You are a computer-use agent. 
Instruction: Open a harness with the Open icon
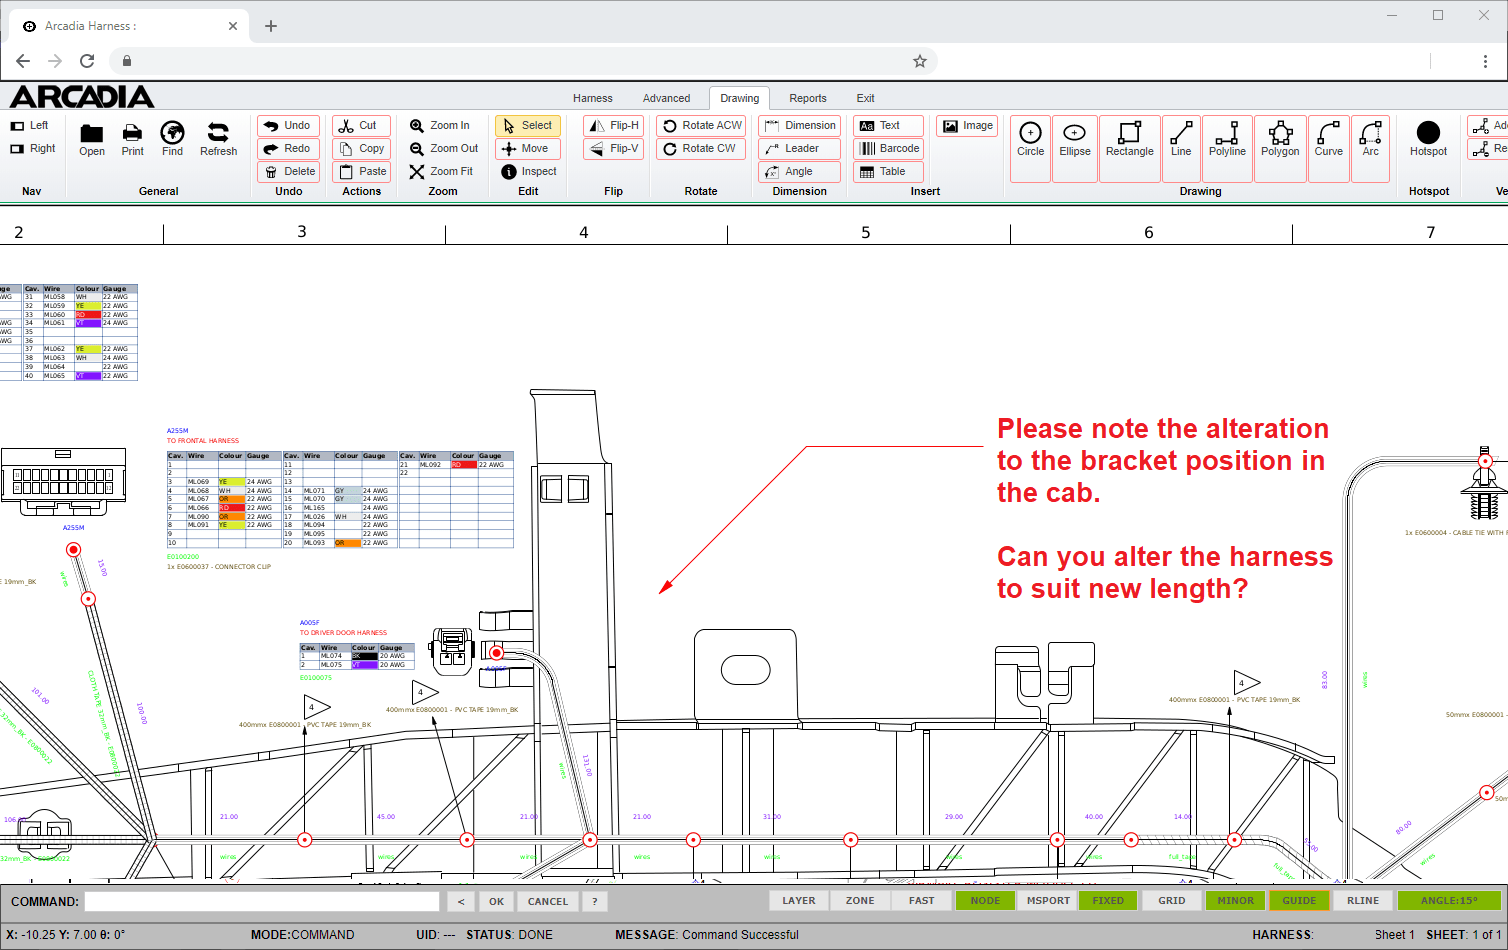[92, 139]
